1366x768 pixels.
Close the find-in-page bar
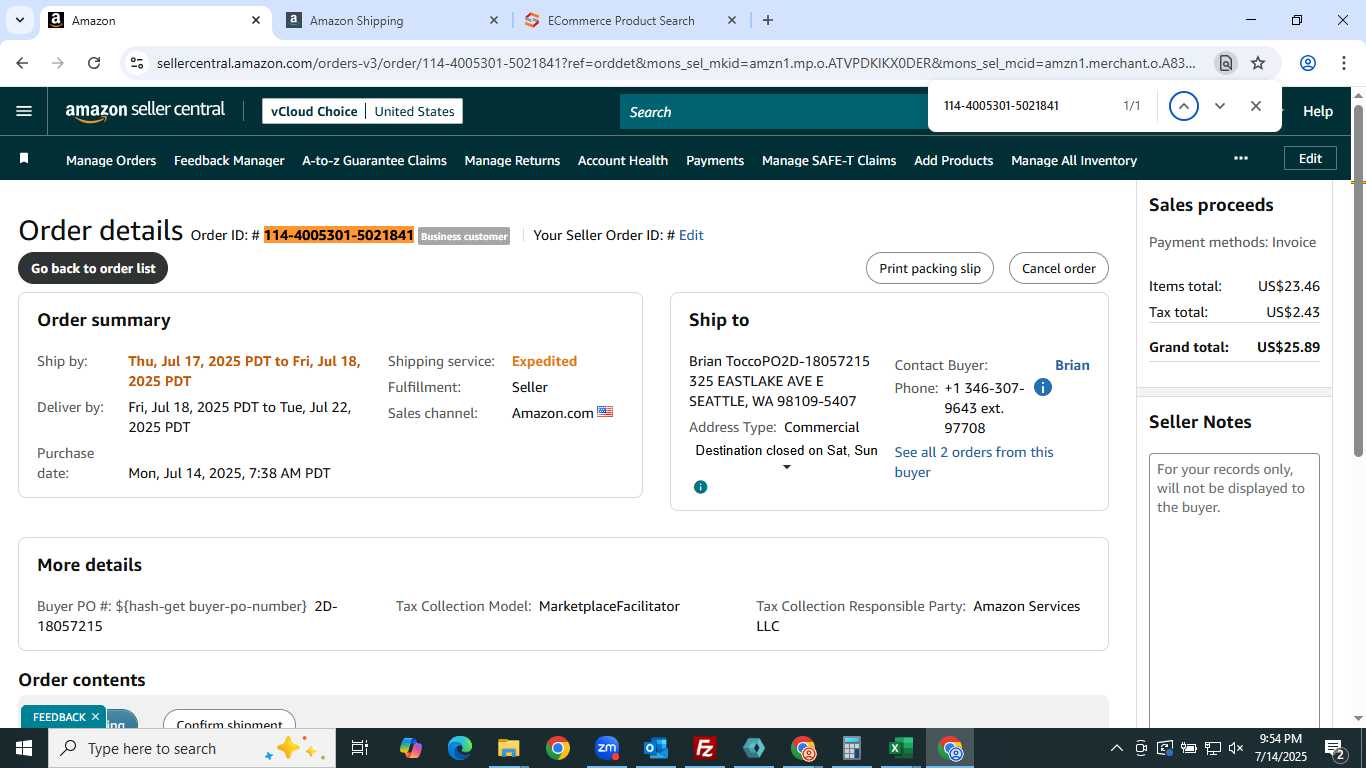click(x=1256, y=106)
